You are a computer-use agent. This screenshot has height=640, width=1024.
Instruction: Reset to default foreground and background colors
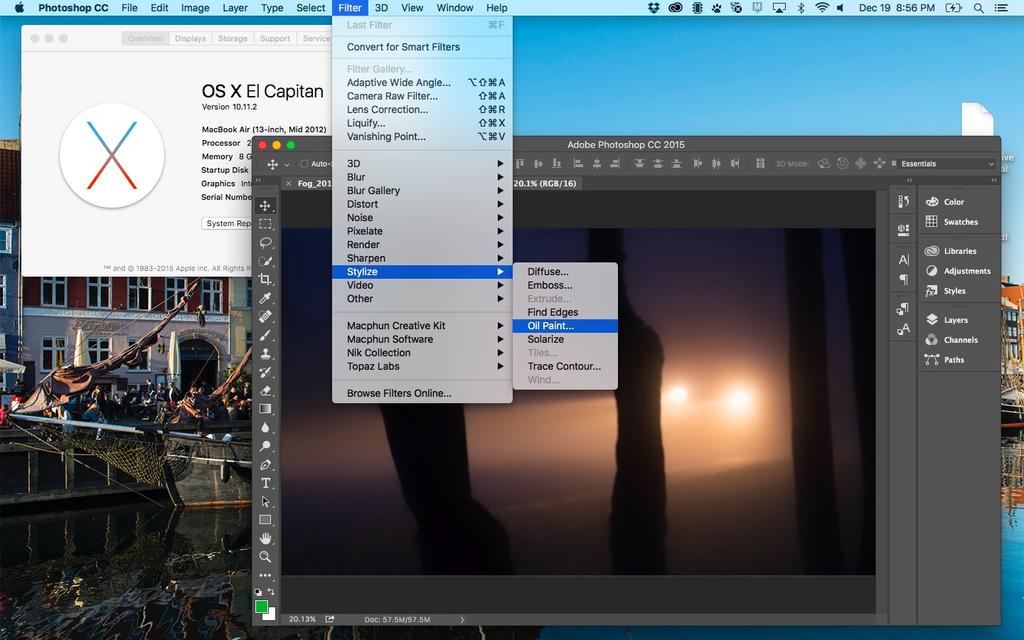click(257, 593)
